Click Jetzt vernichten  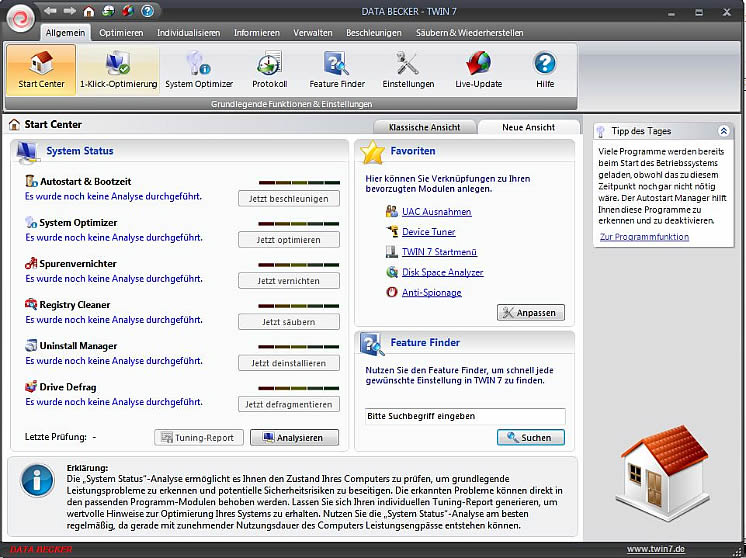289,281
